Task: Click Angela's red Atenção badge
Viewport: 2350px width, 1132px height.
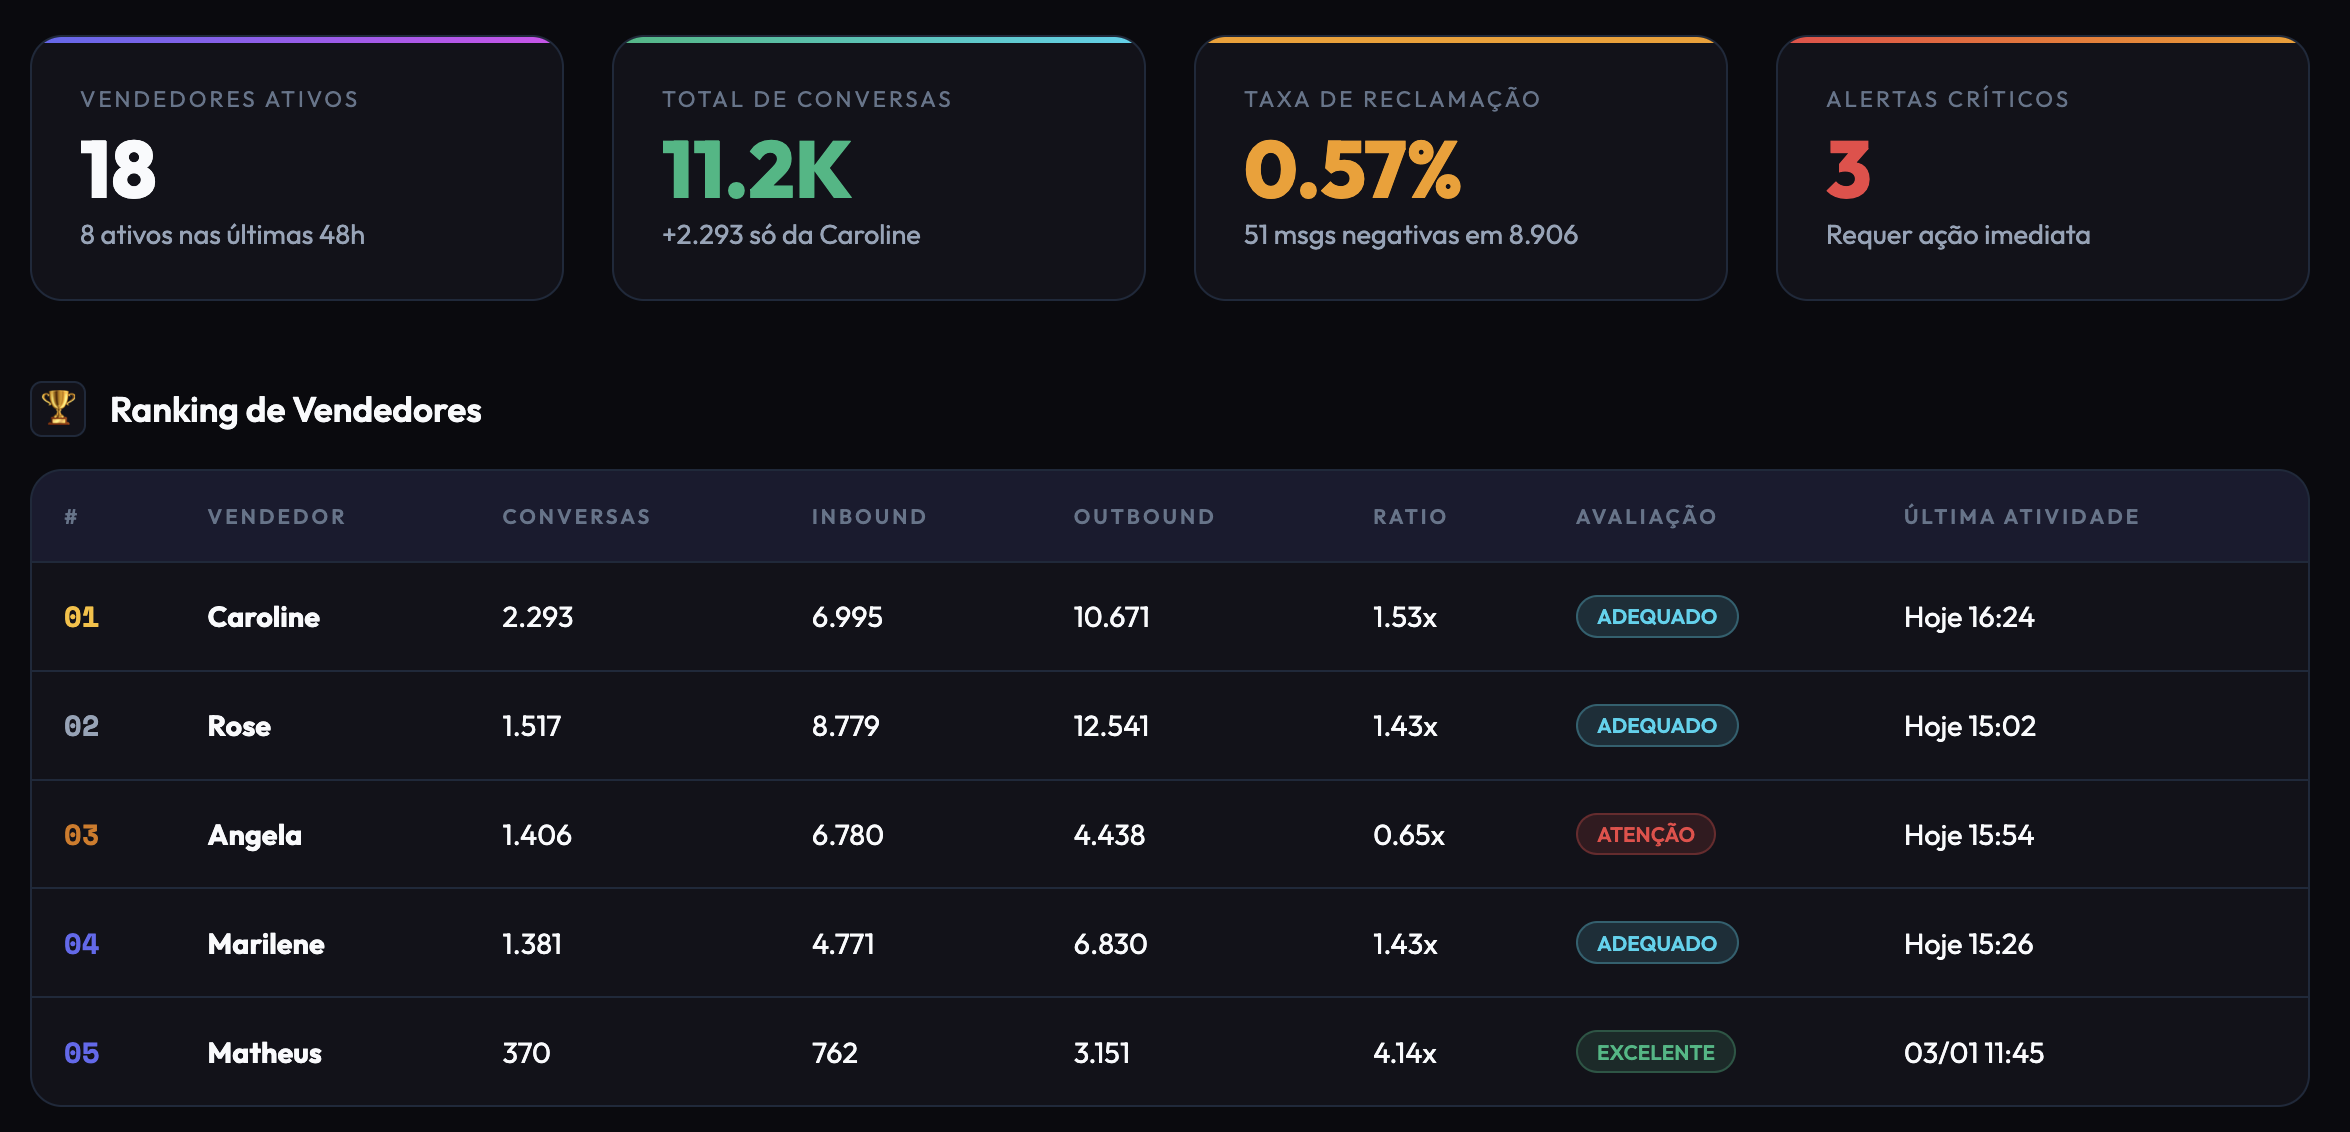Action: click(1645, 835)
